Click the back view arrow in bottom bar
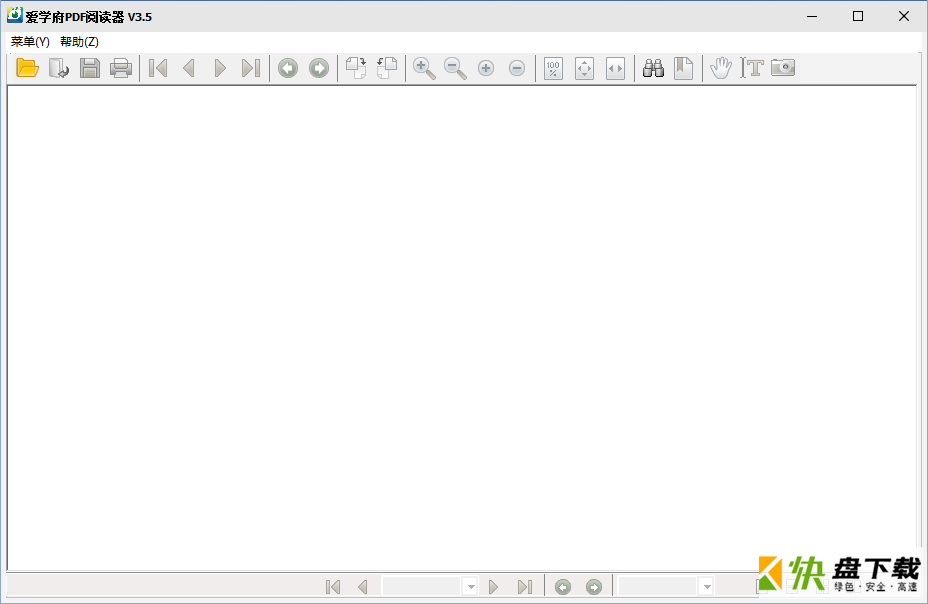Screen dimensions: 928x604 pyautogui.click(x=563, y=586)
